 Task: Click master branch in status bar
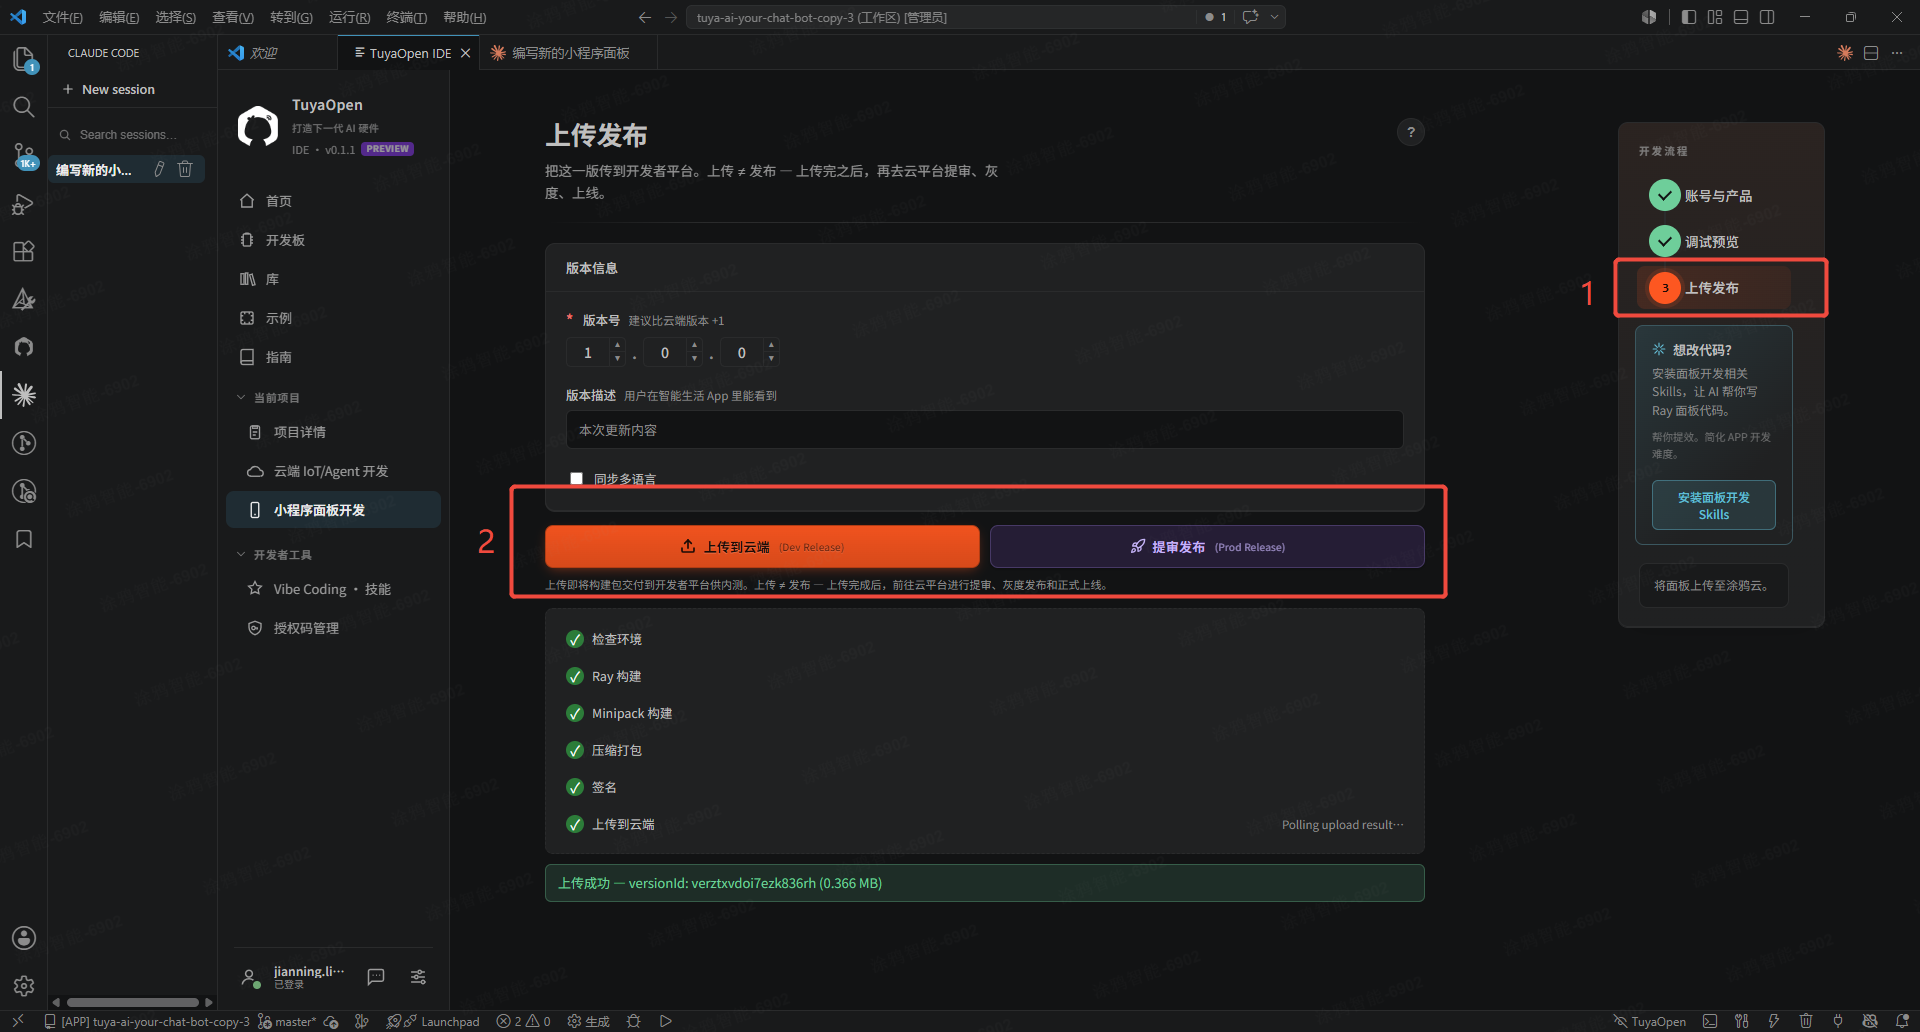click(287, 1021)
